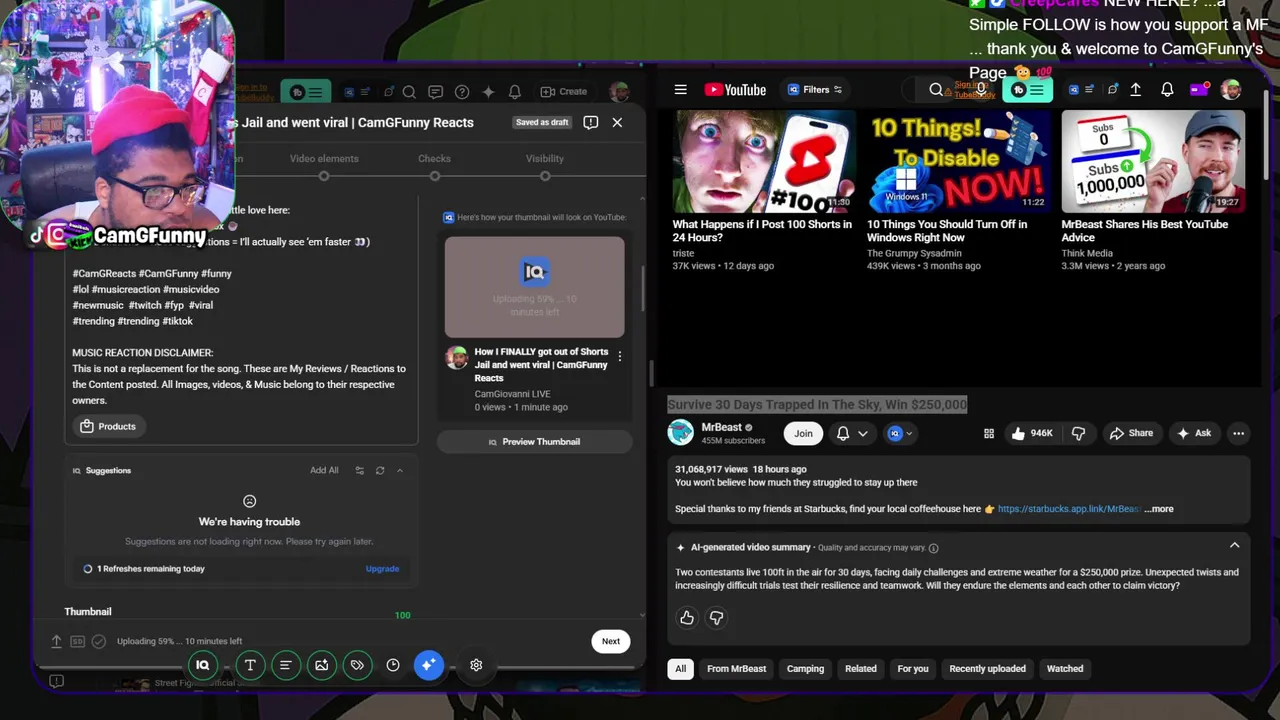Send feedback icon beside Saved as draft
This screenshot has height=720, width=1280.
(591, 122)
